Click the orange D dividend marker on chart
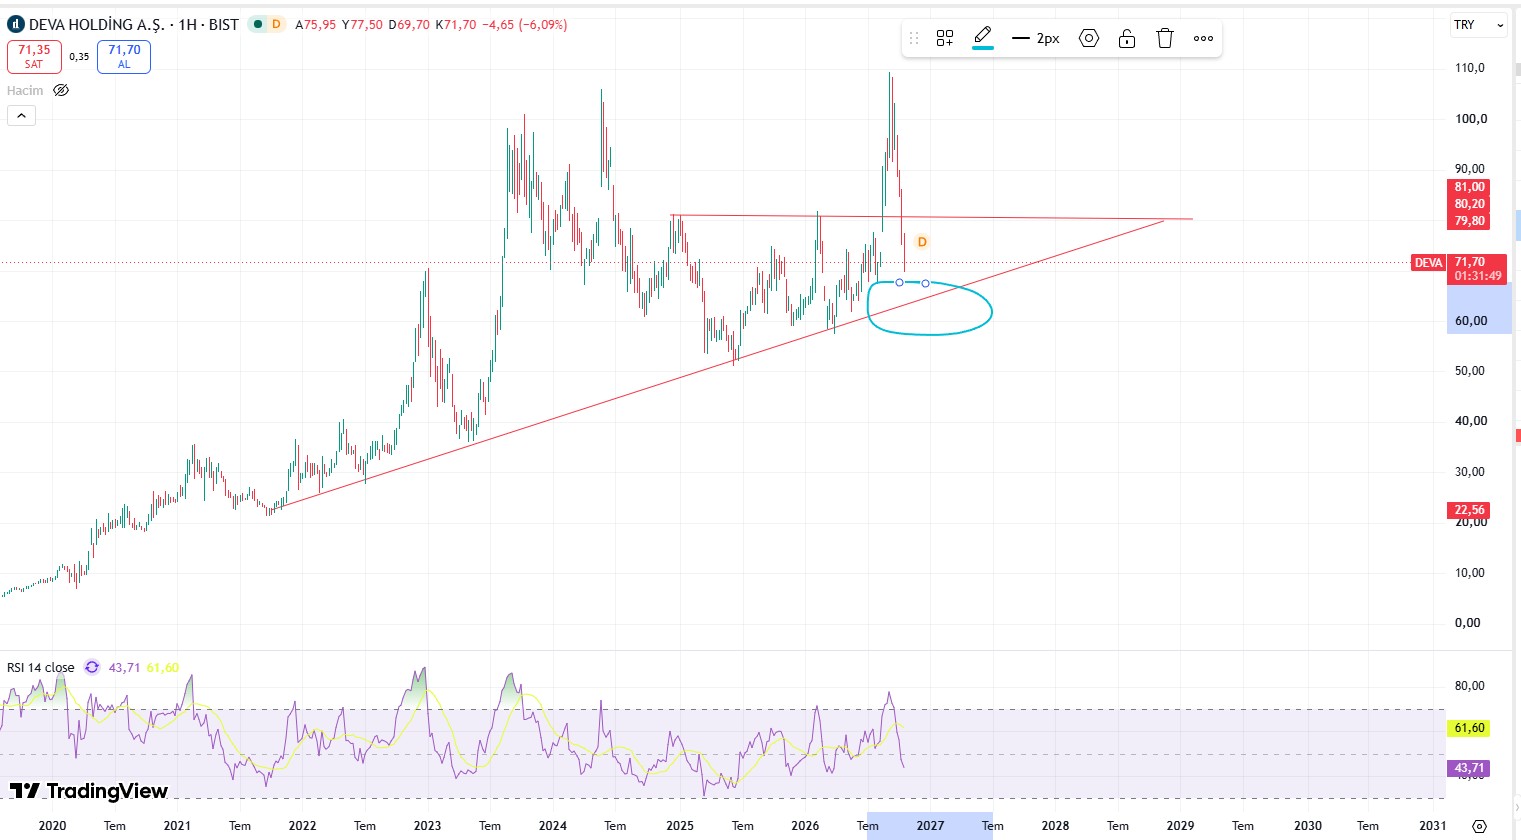This screenshot has height=840, width=1521. 922,242
